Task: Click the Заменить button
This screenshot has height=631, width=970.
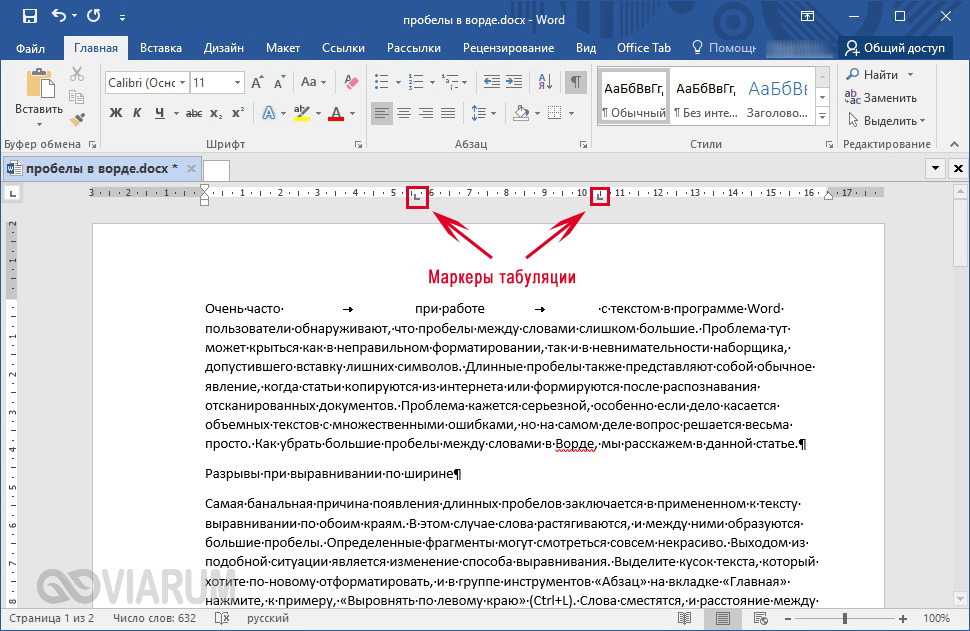Action: [x=881, y=98]
